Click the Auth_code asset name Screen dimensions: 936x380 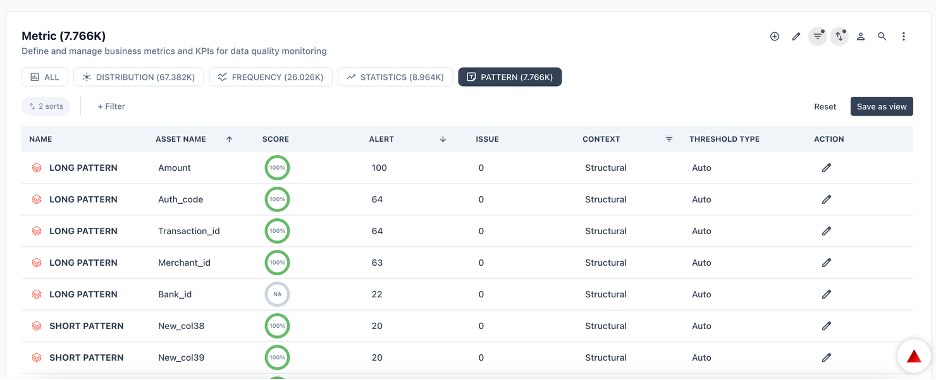click(x=181, y=199)
